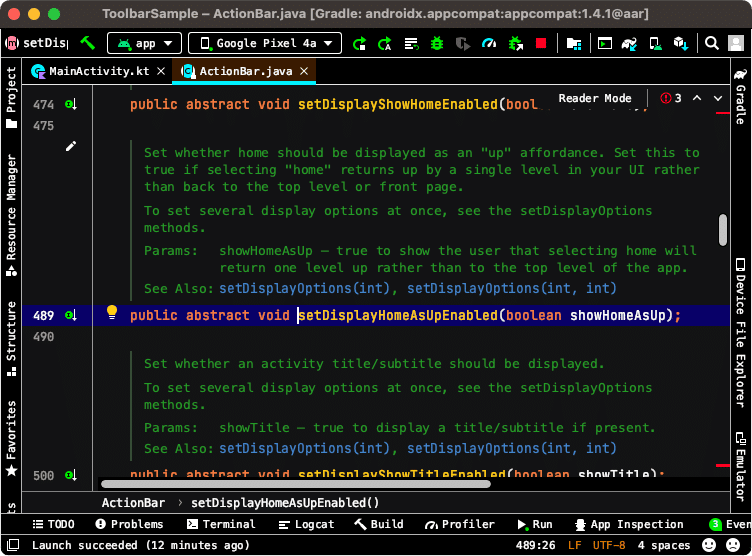Click the happy face feedback icon
752x556 pixels.
709,545
